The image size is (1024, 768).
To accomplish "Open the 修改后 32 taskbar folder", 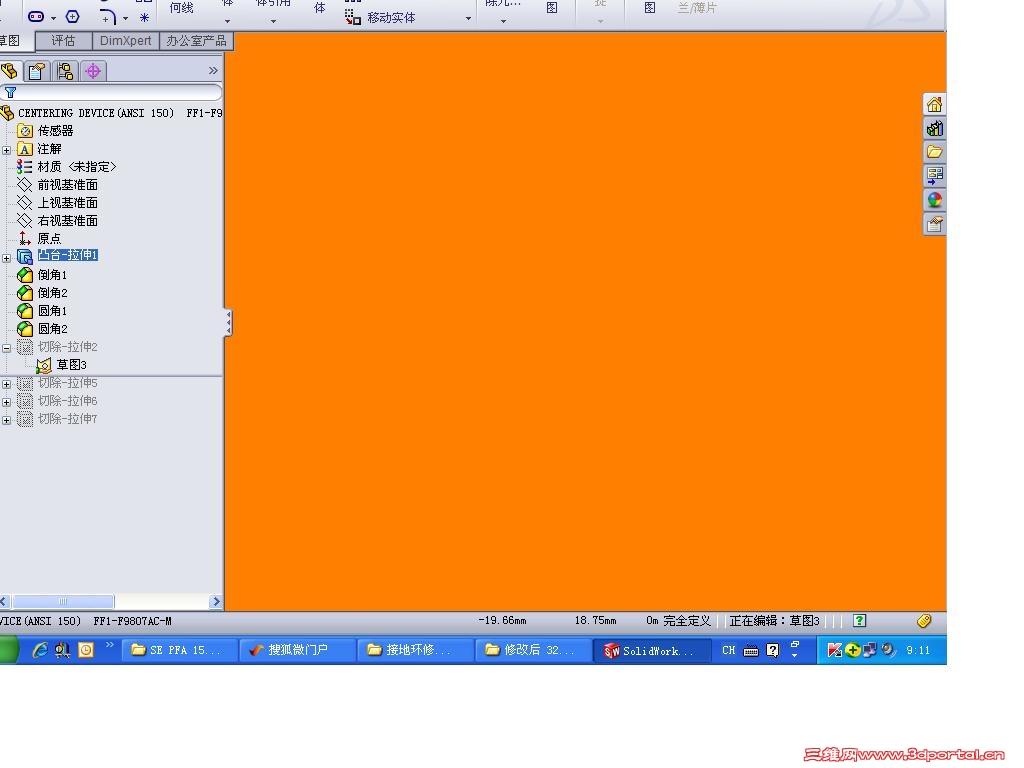I will pyautogui.click(x=533, y=650).
